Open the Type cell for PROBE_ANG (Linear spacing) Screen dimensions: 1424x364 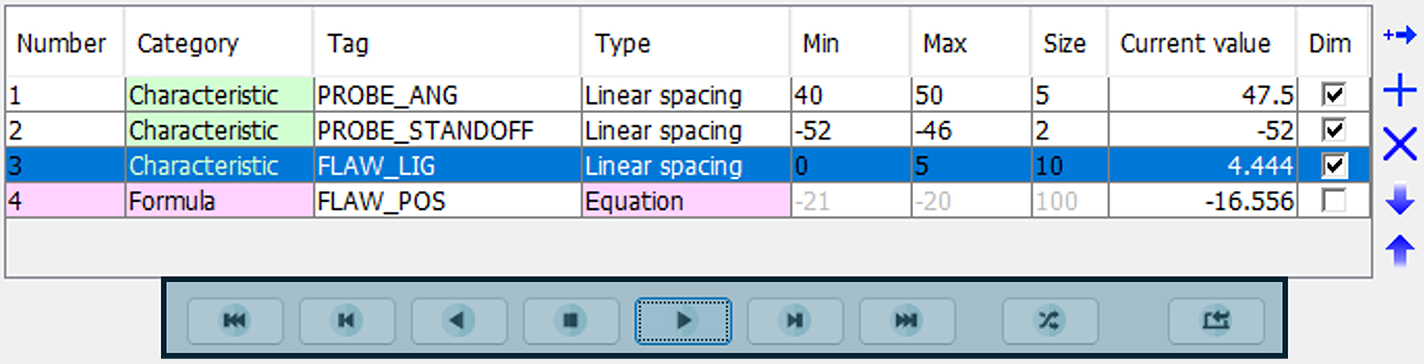point(685,95)
